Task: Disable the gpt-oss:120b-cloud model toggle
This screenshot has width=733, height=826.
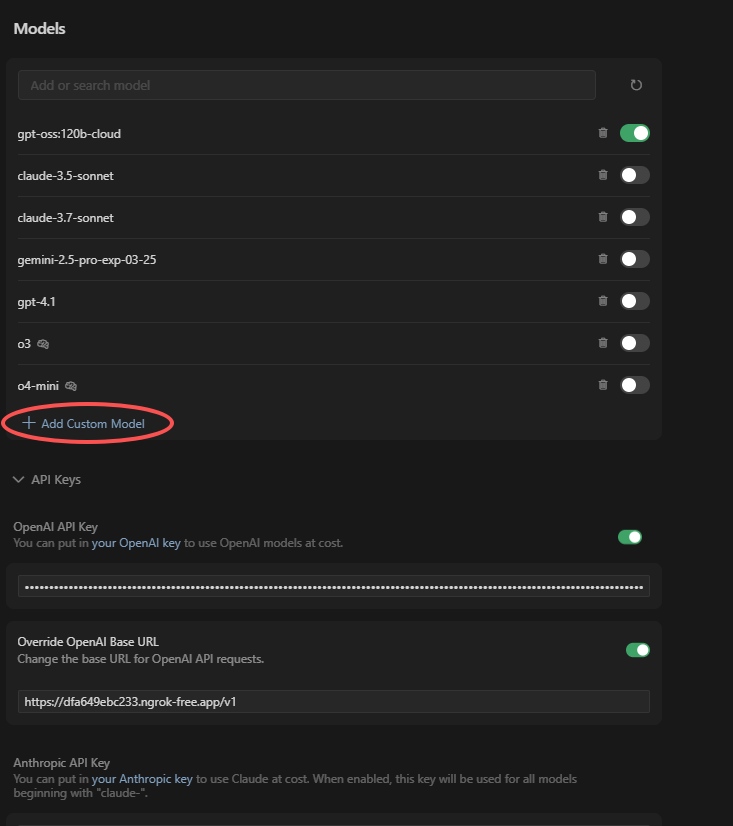Action: click(635, 133)
